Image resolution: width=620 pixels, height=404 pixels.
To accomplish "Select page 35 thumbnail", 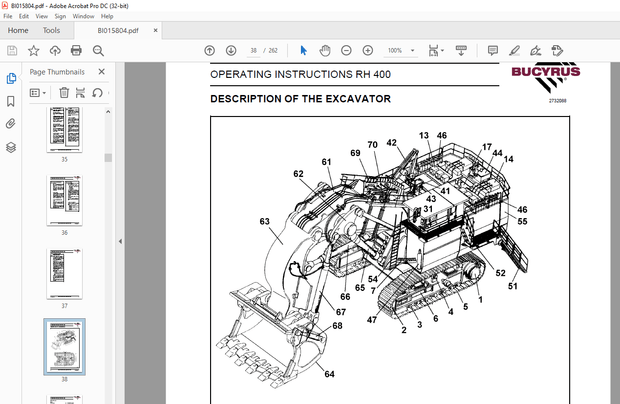I will click(64, 129).
